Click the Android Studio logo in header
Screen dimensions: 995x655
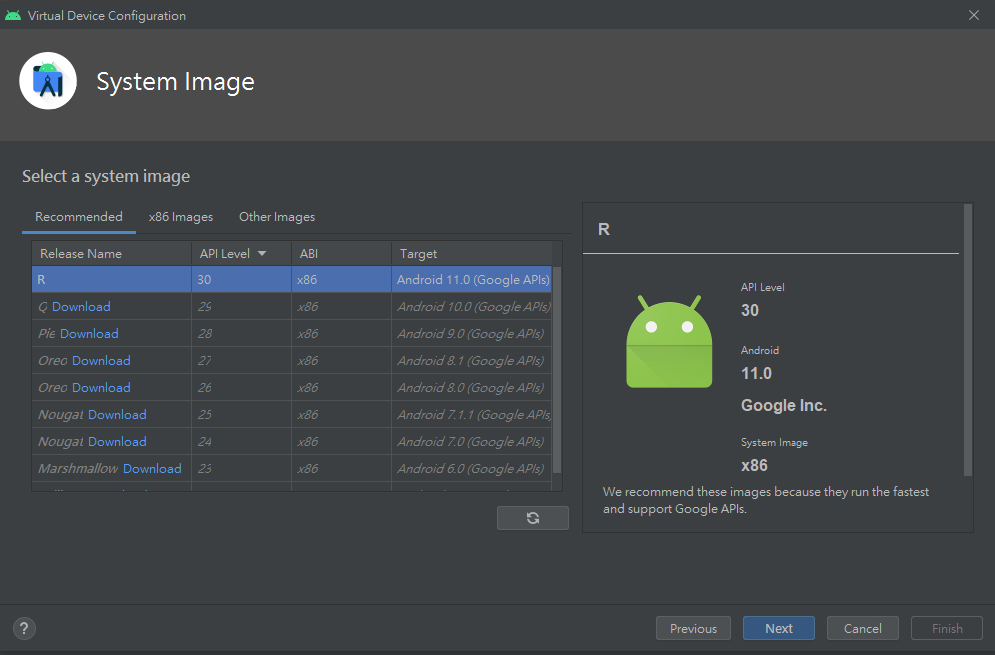click(x=48, y=81)
